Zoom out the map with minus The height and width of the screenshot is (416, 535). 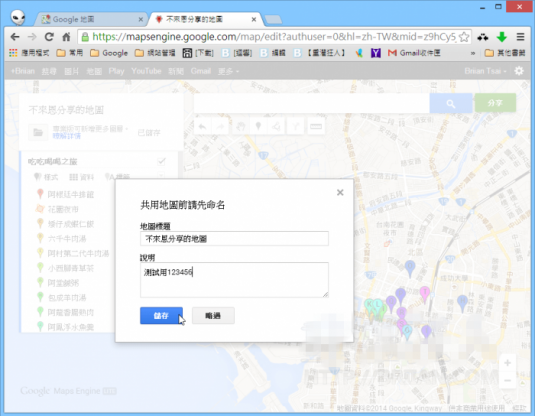(507, 380)
